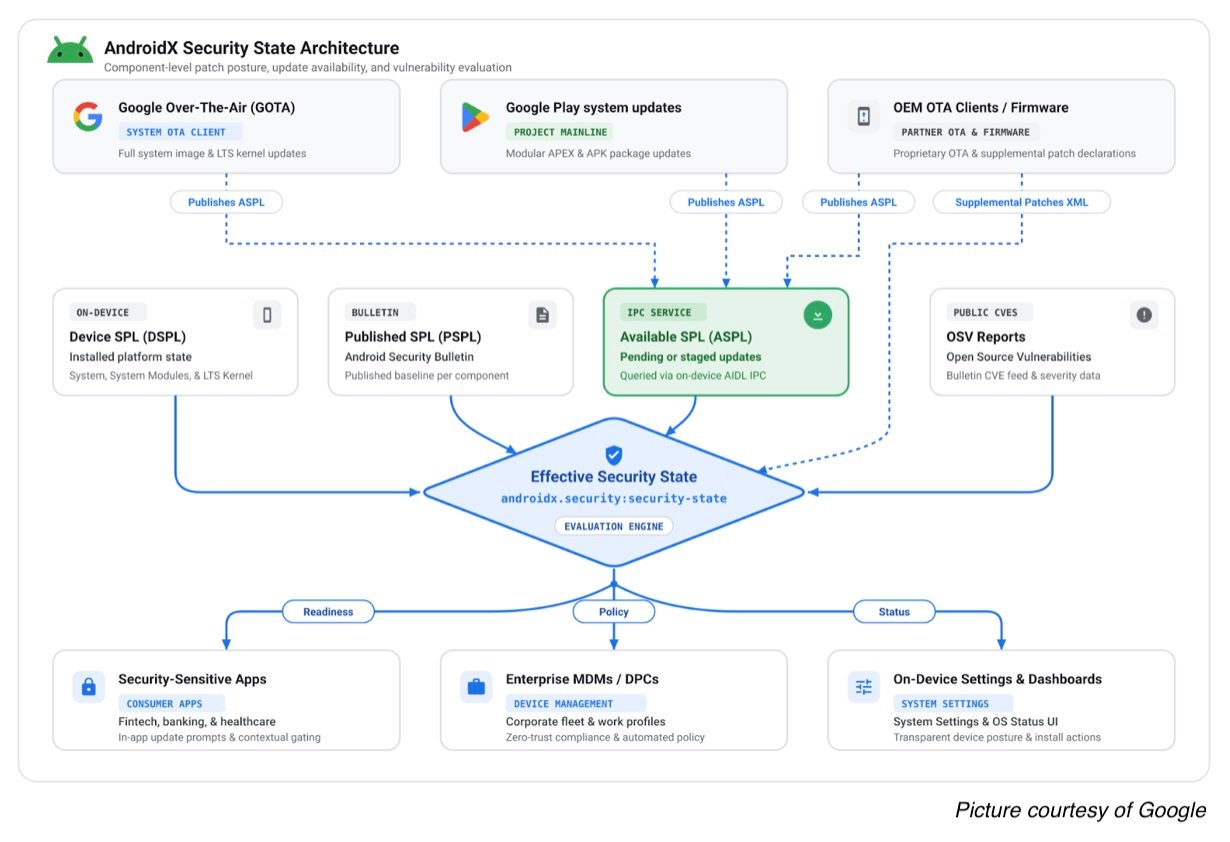
Task: Click the Device SPL (DSPL) heading
Action: coord(127,337)
